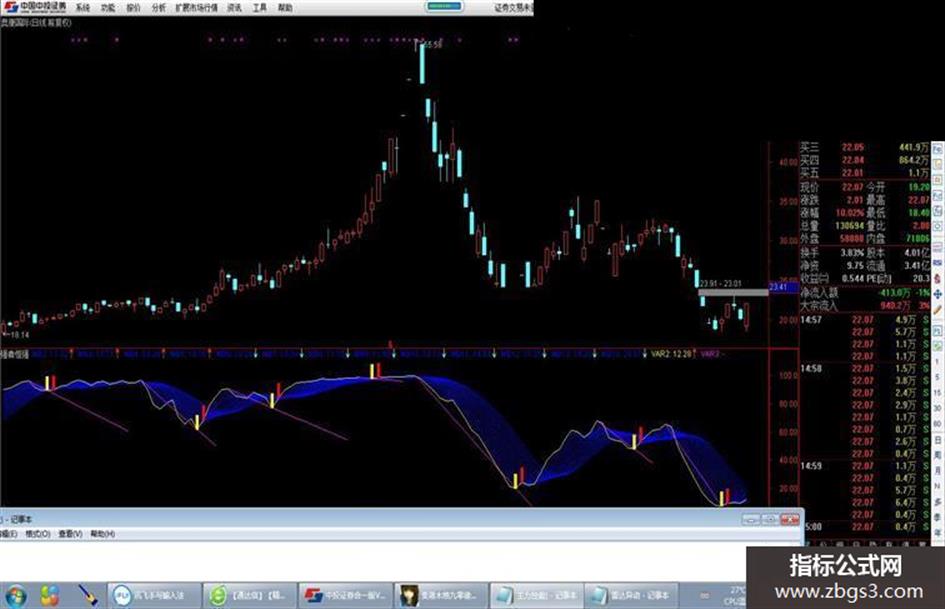Click the 总量 value 130694
The width and height of the screenshot is (945, 609).
[850, 226]
